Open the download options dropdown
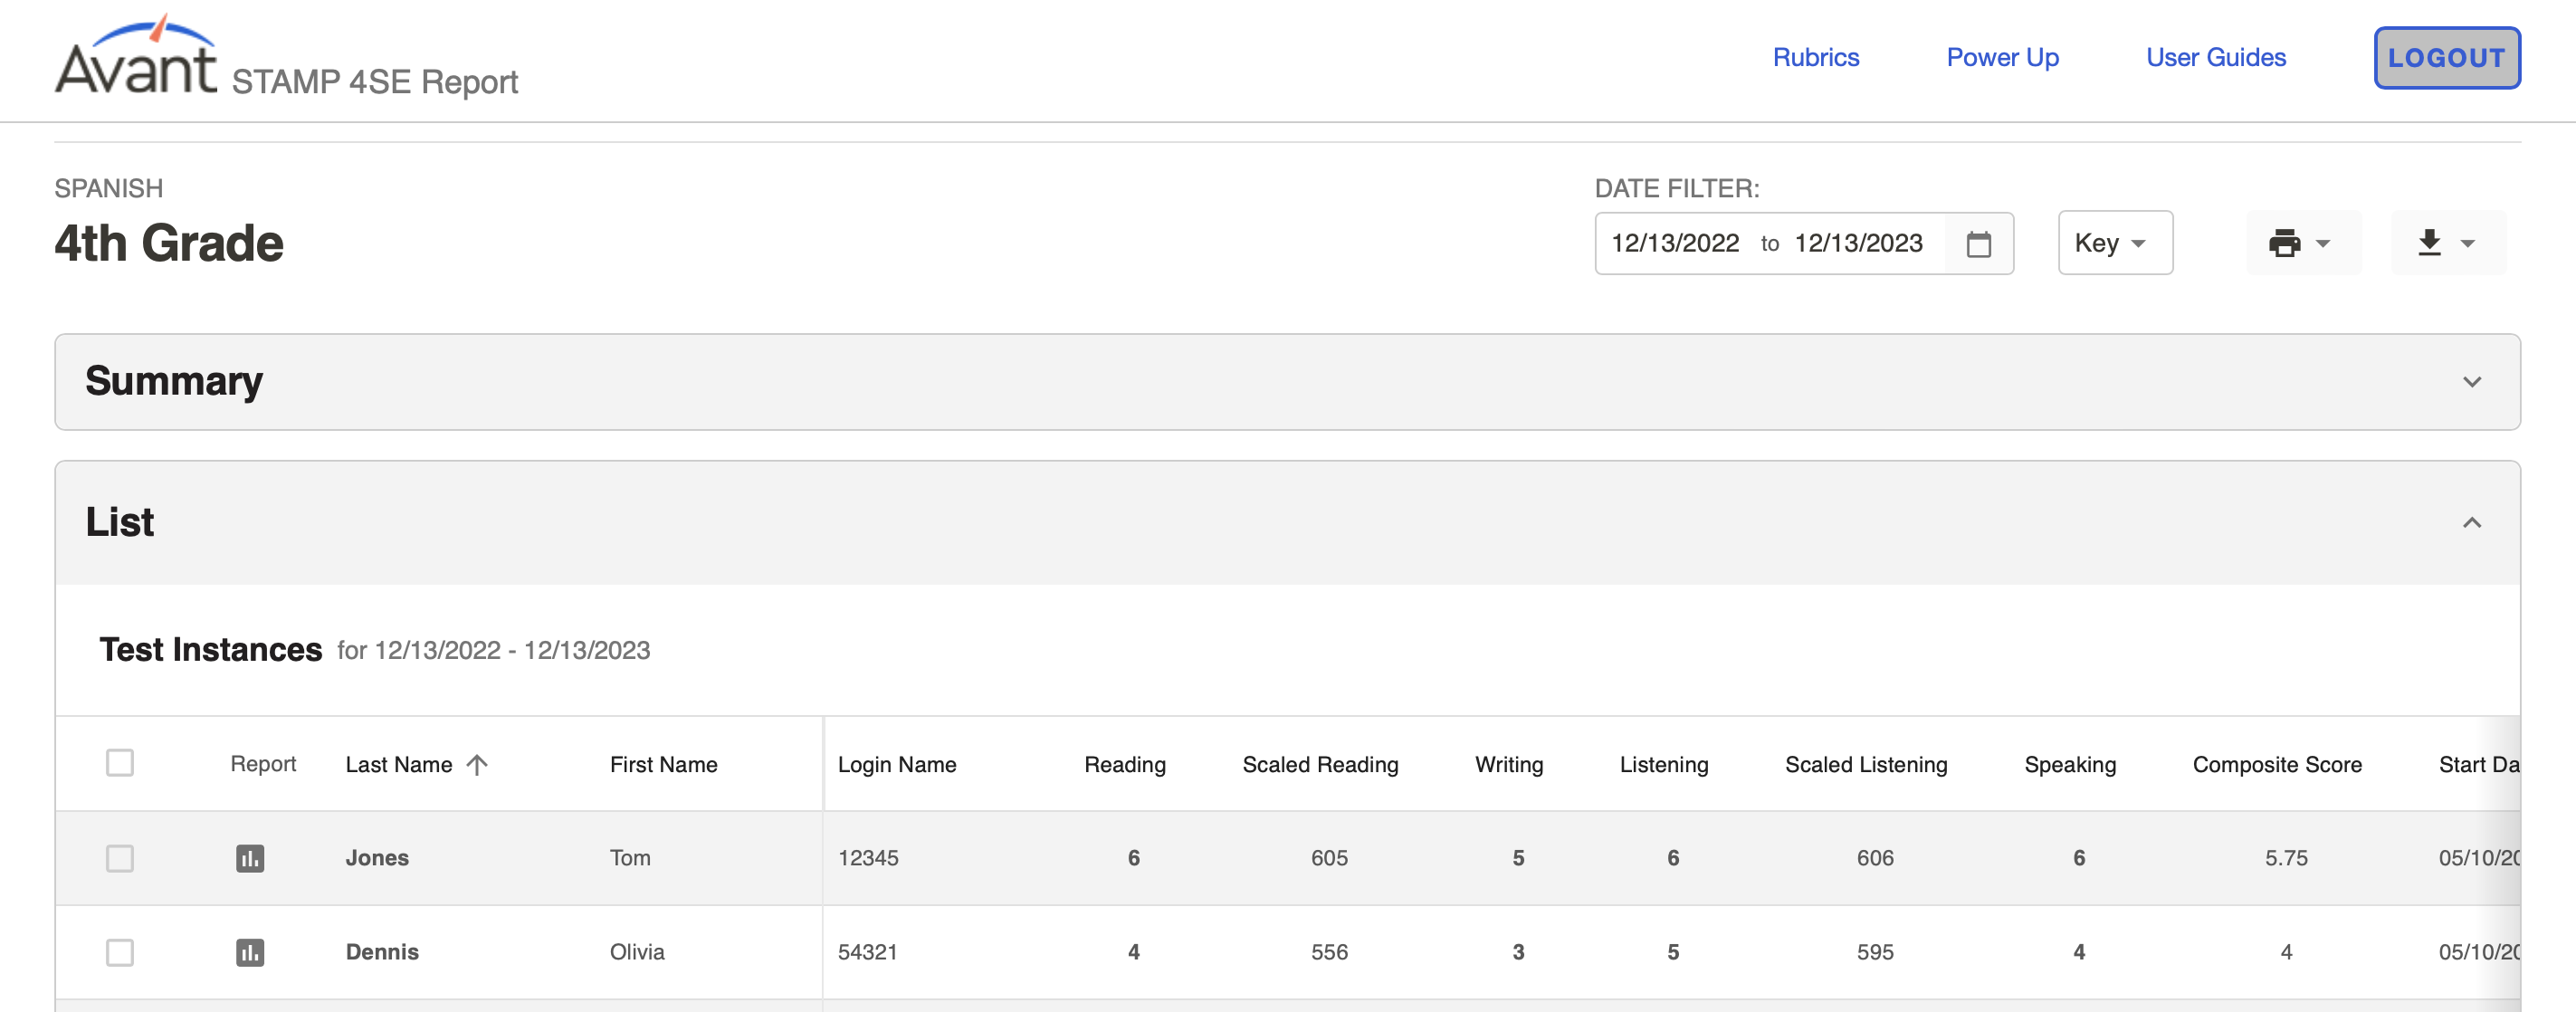 pos(2447,243)
